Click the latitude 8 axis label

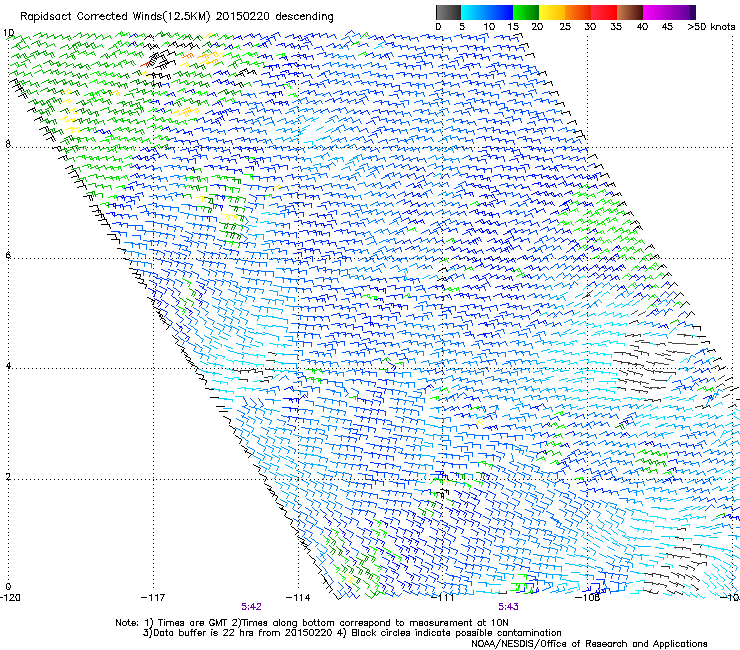click(8, 144)
